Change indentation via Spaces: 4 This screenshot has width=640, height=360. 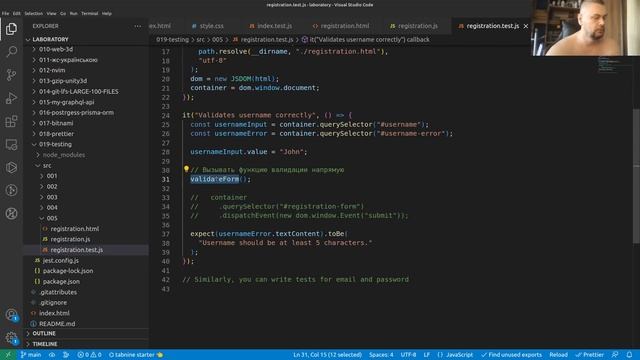click(x=381, y=355)
